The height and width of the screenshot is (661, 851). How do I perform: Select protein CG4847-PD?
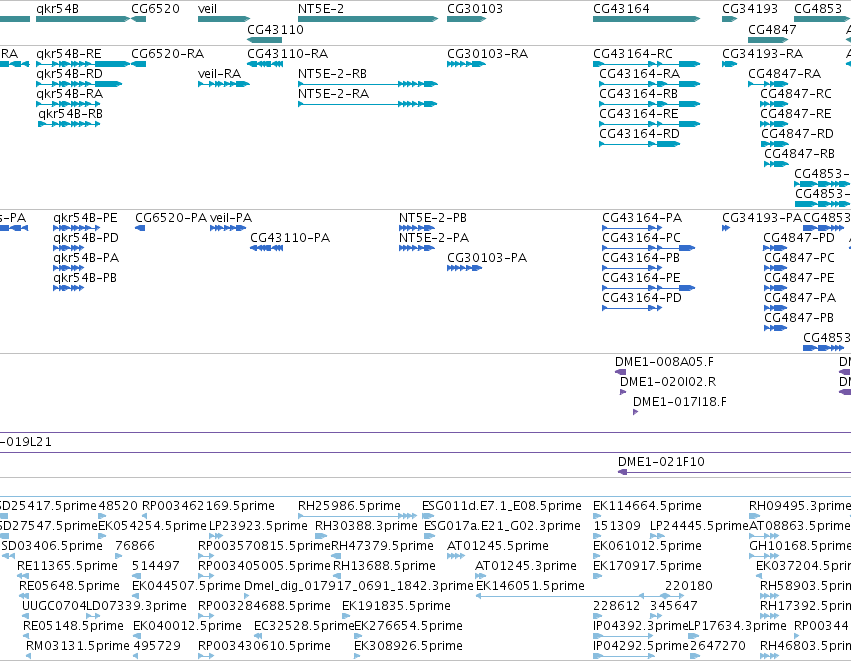(x=799, y=238)
